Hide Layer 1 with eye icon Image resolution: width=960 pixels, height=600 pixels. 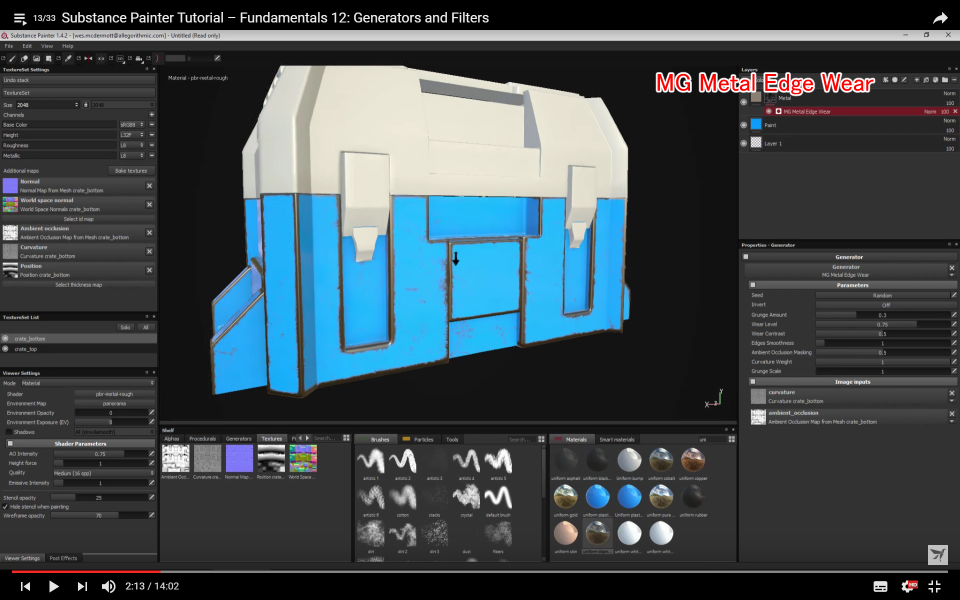[744, 143]
